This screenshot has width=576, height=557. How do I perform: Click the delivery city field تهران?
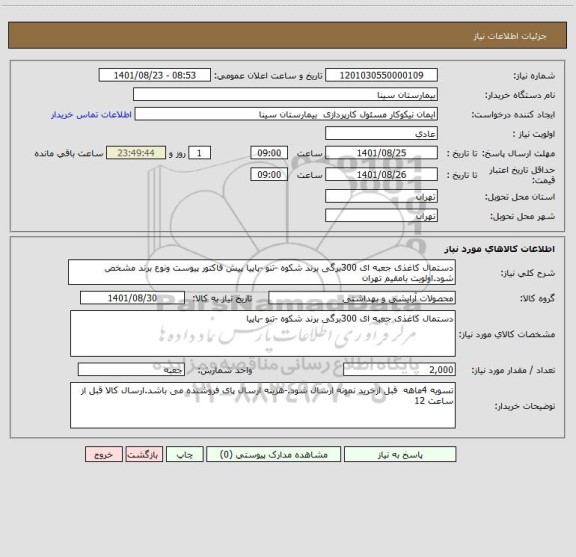(381, 215)
